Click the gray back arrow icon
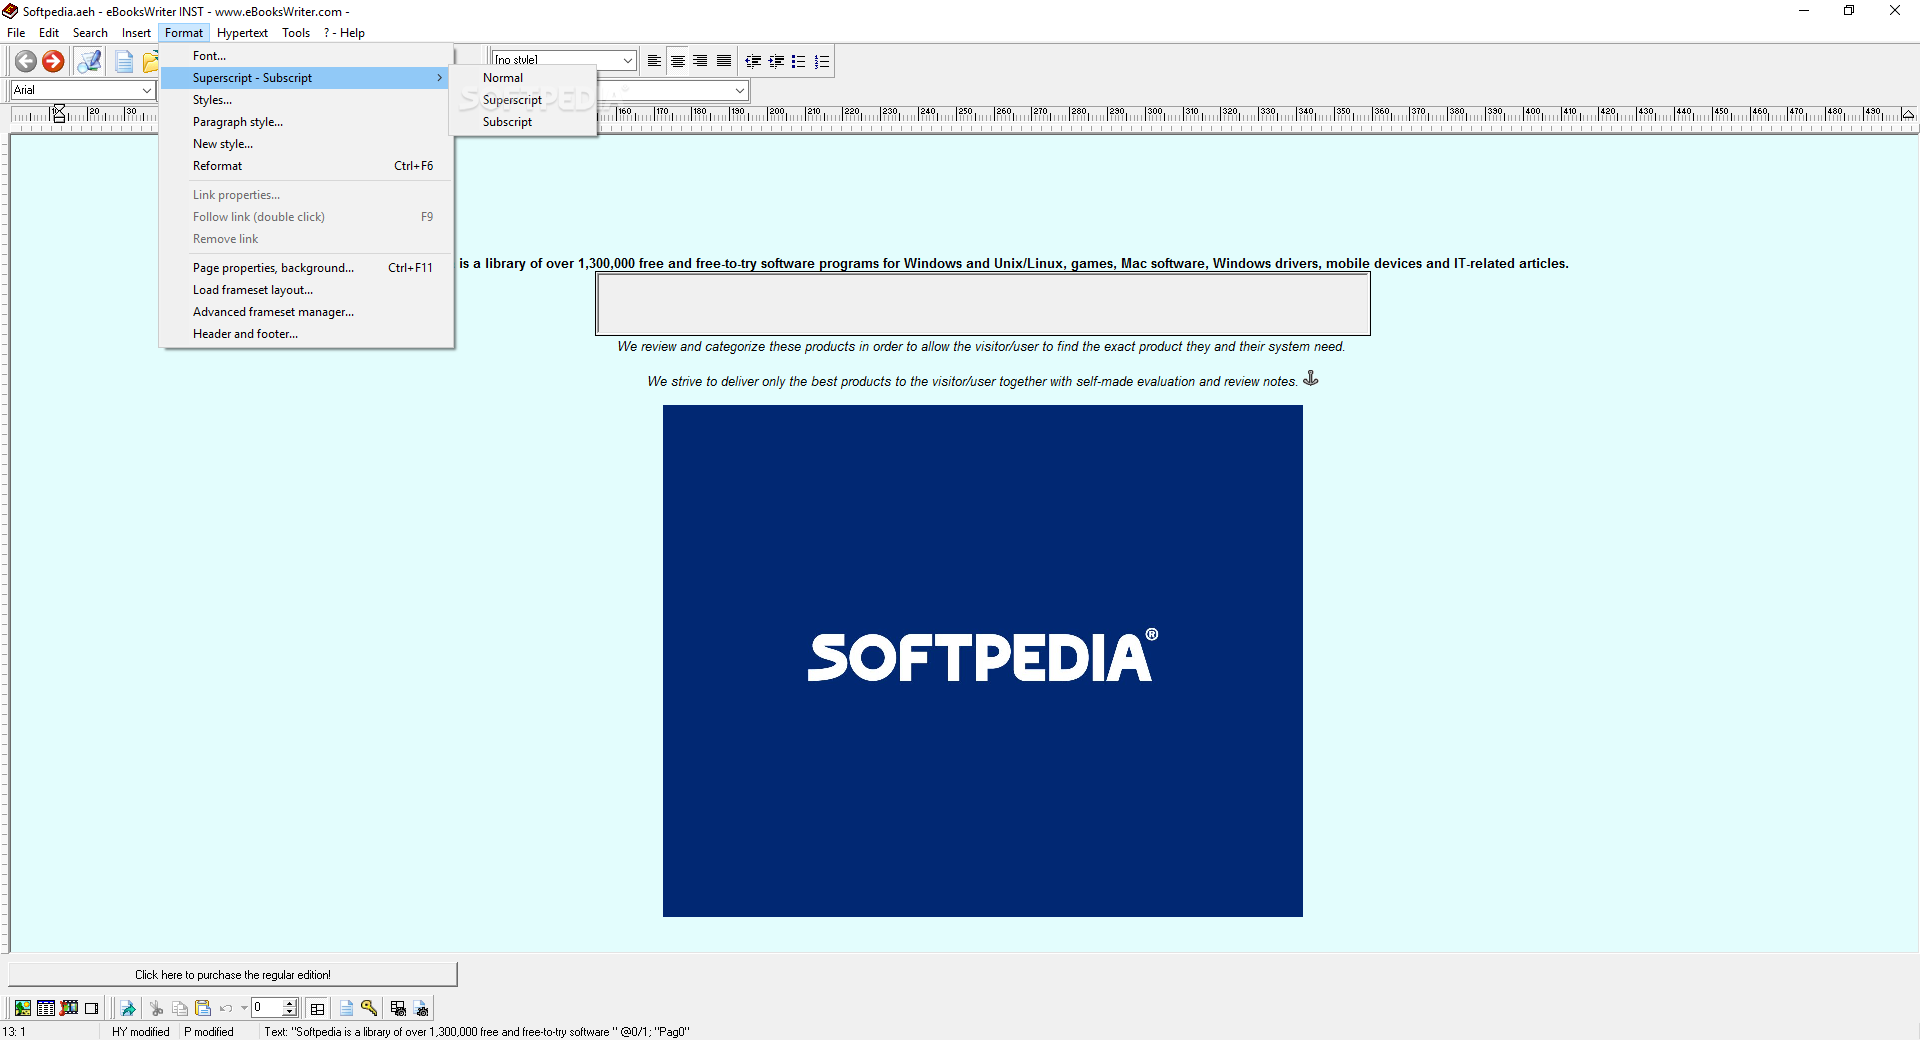Viewport: 1920px width, 1040px height. point(26,61)
